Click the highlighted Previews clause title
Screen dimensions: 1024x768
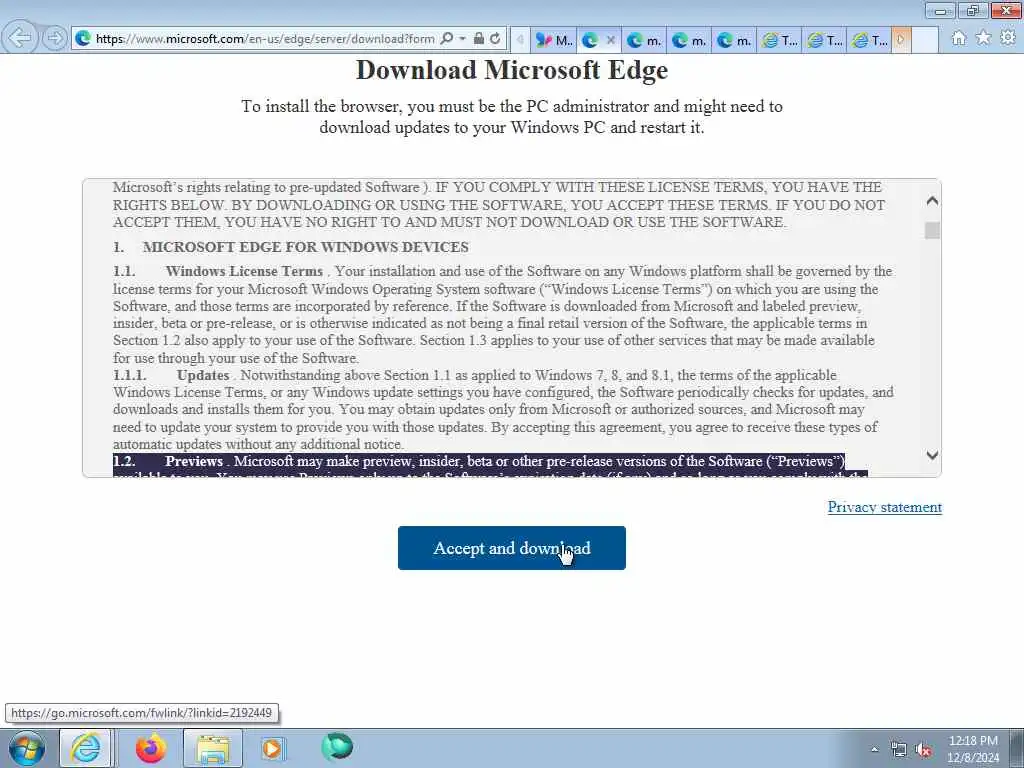pyautogui.click(x=193, y=461)
